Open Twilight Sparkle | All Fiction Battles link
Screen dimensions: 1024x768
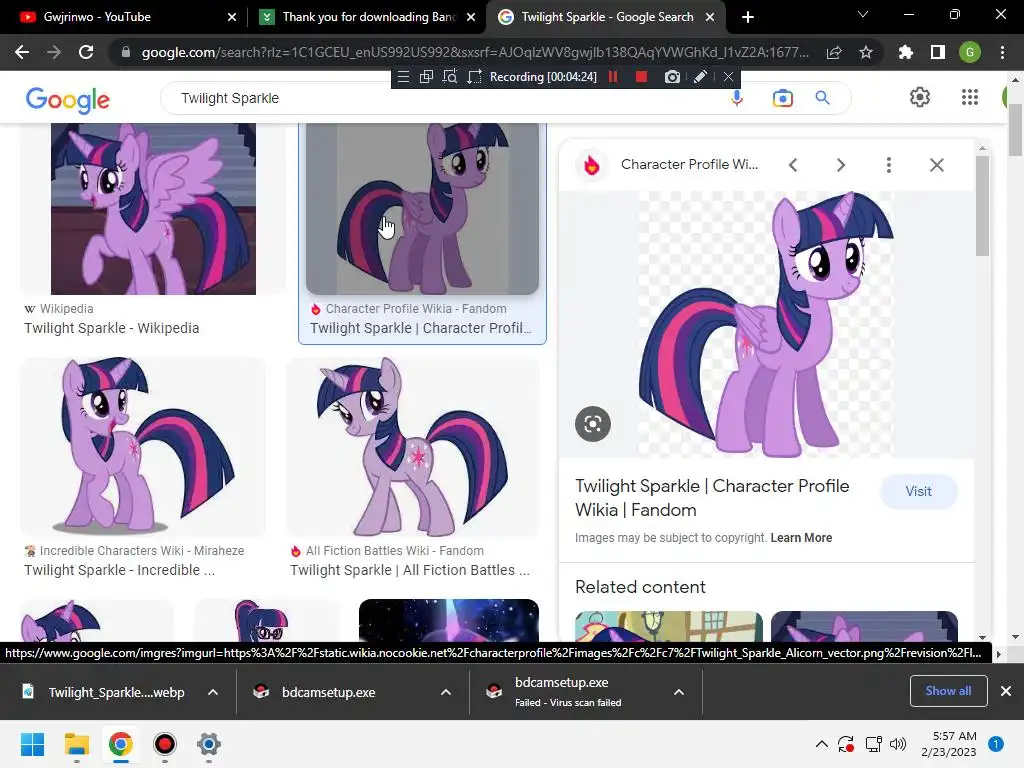click(409, 570)
